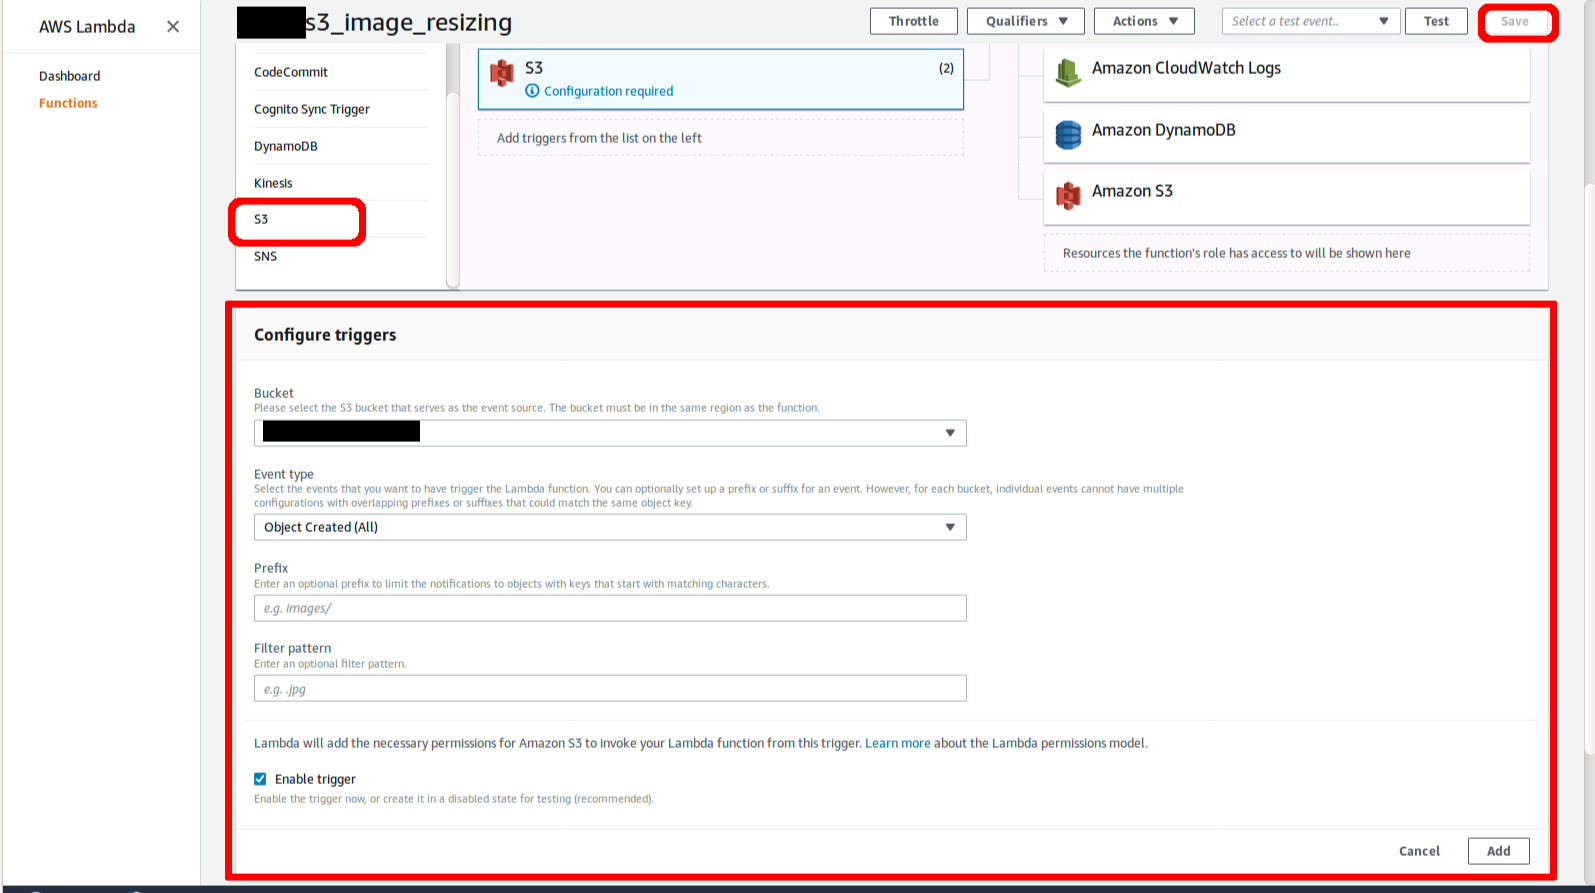Click the Amazon CloudWatch Logs icon
The image size is (1595, 893).
point(1068,72)
